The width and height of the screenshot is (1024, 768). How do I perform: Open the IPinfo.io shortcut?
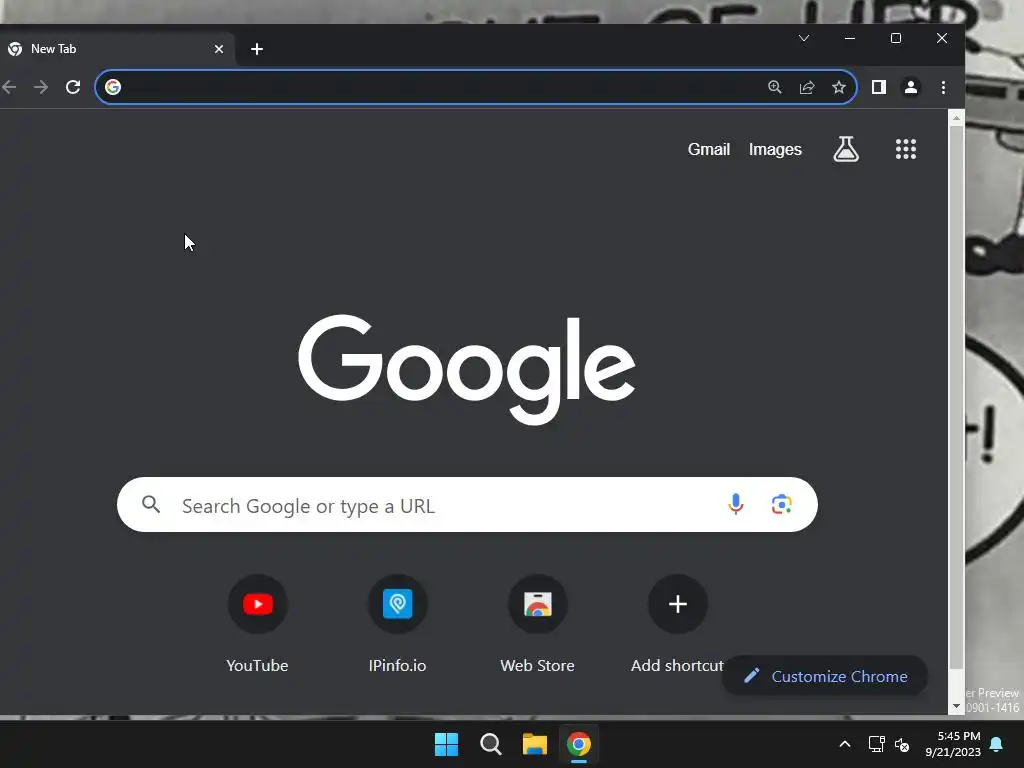tap(397, 624)
